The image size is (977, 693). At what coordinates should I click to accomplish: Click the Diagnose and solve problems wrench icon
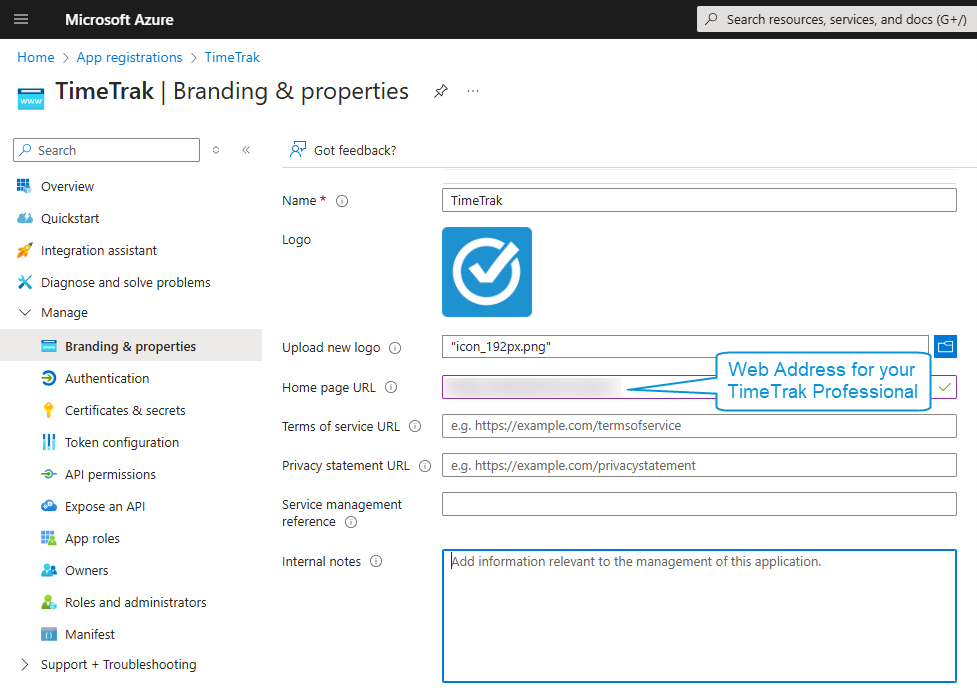tap(24, 282)
